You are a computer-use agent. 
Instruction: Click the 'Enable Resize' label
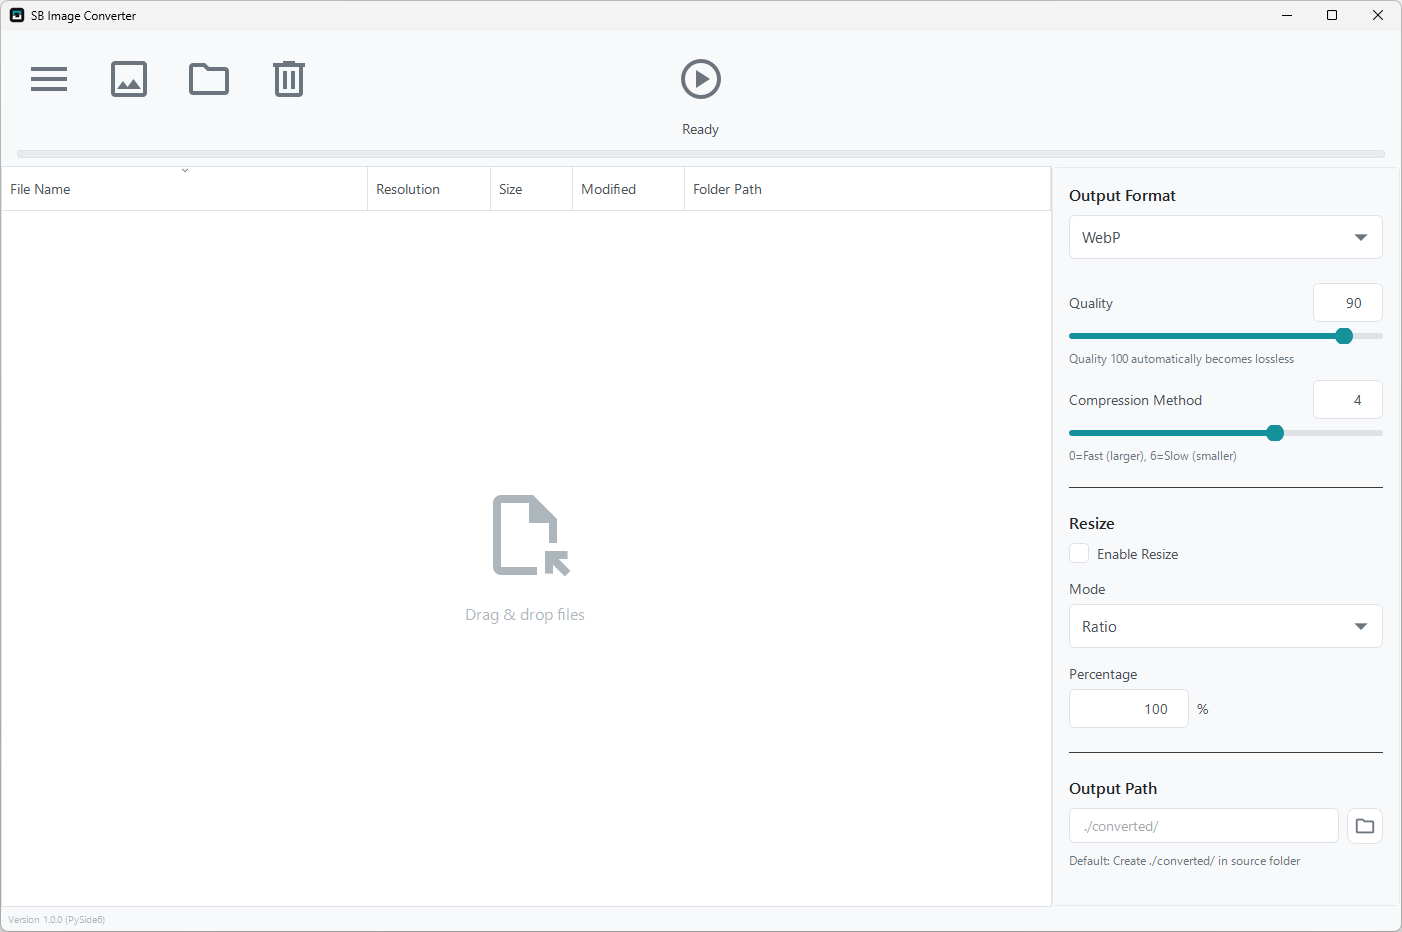coord(1138,554)
